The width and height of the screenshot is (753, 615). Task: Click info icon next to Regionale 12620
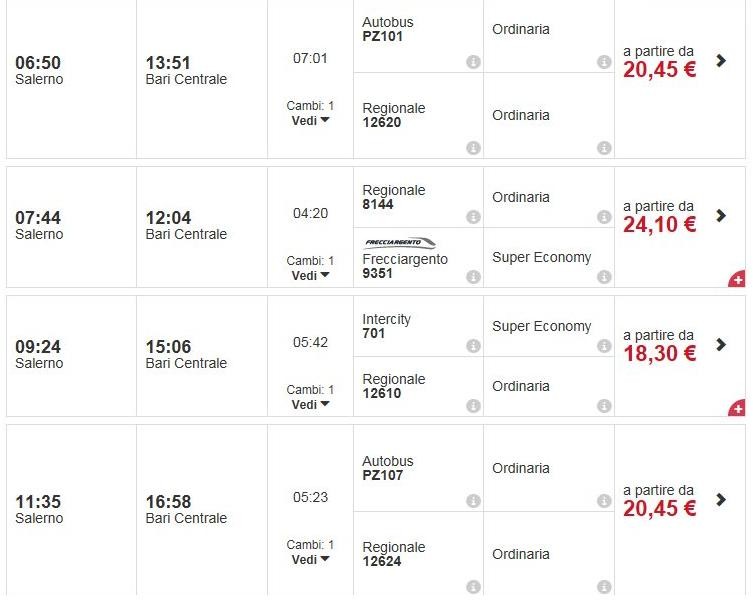[x=473, y=148]
